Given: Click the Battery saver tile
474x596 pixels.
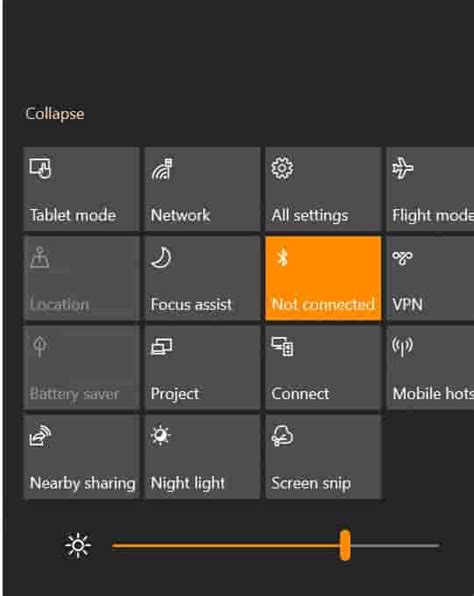Looking at the screenshot, I should 82,368.
